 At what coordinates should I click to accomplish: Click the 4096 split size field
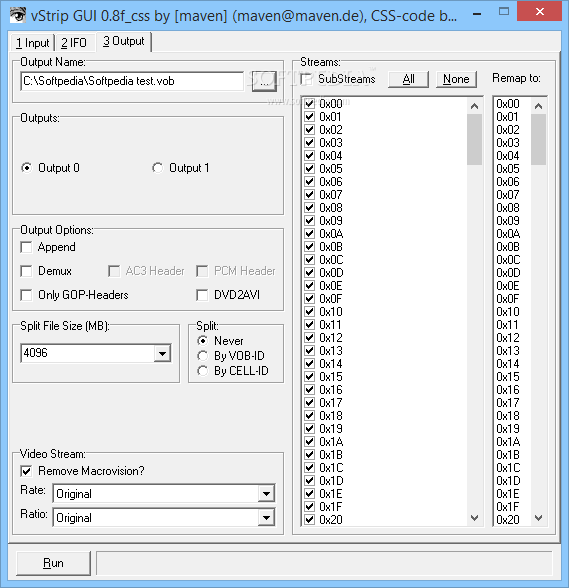tap(87, 353)
